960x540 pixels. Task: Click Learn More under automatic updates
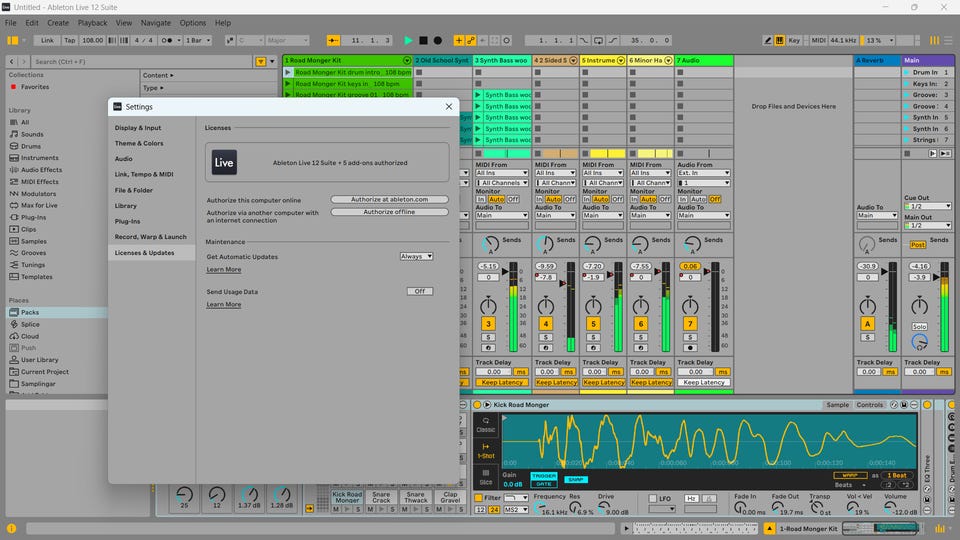[223, 270]
